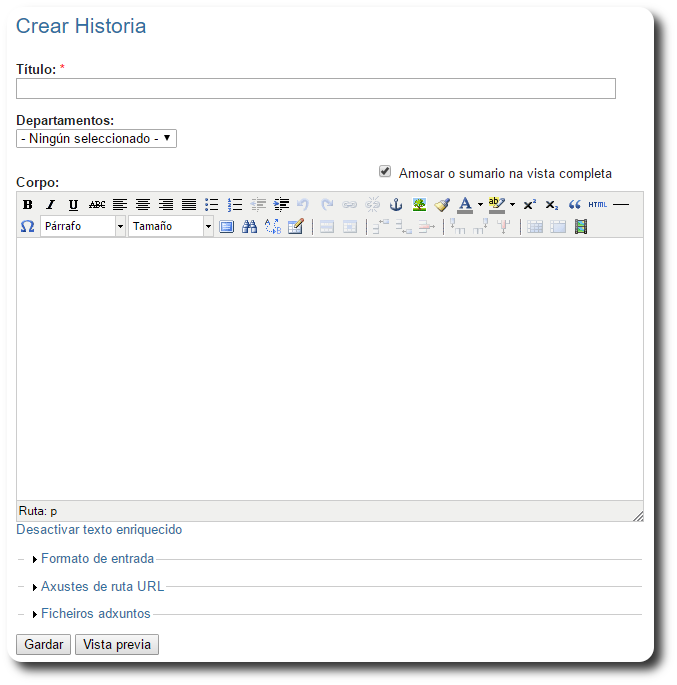Click the HTML source edit button

pyautogui.click(x=598, y=205)
